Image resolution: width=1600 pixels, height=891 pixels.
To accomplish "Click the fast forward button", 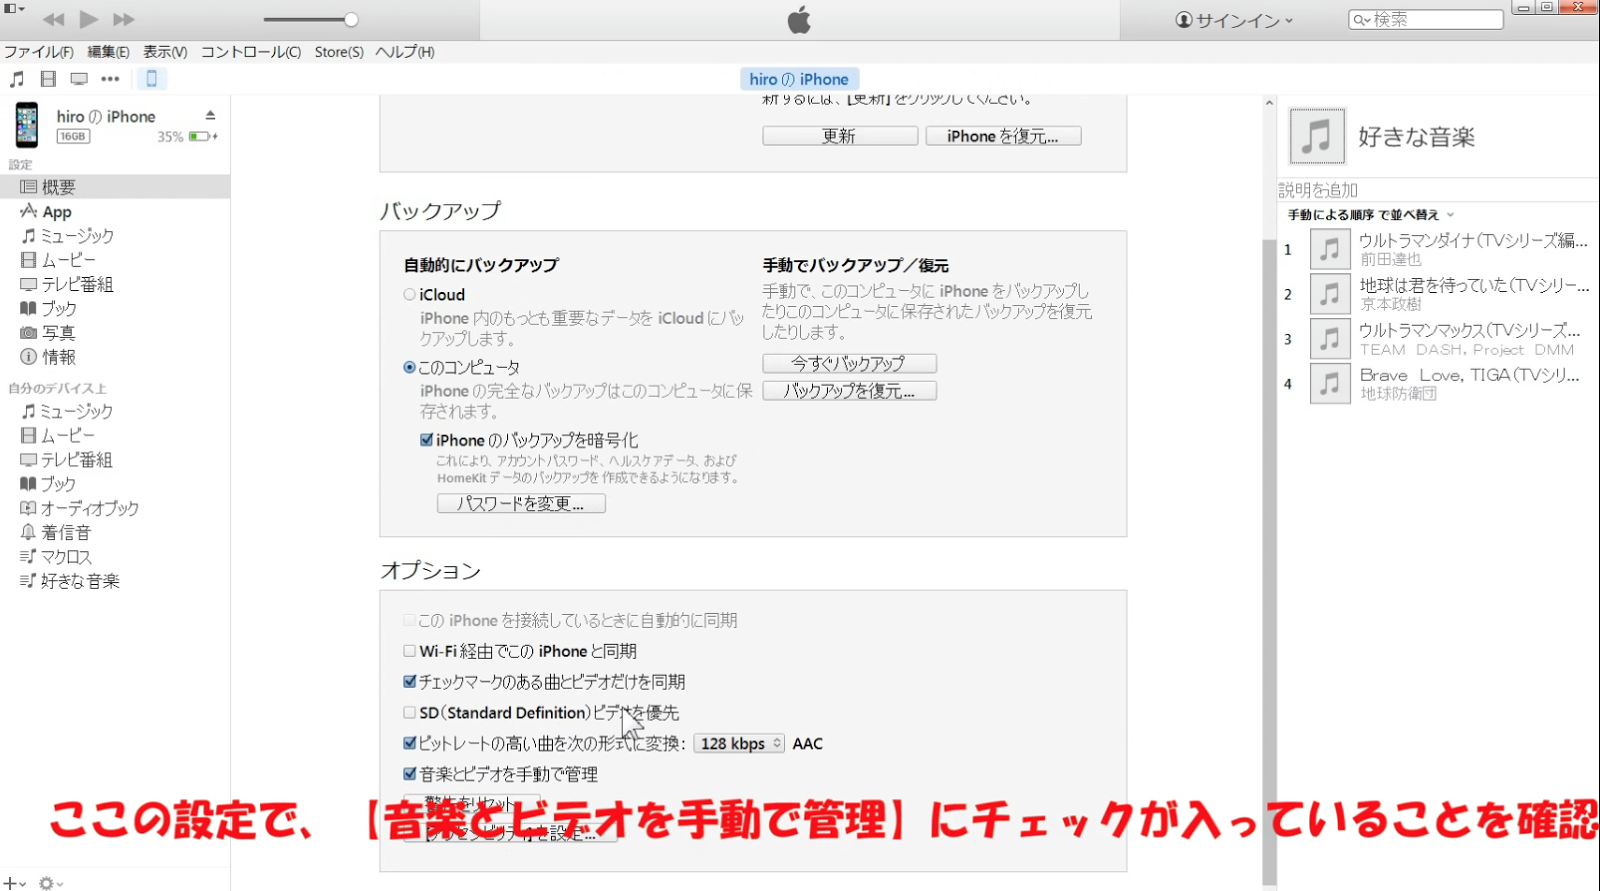I will coord(124,19).
